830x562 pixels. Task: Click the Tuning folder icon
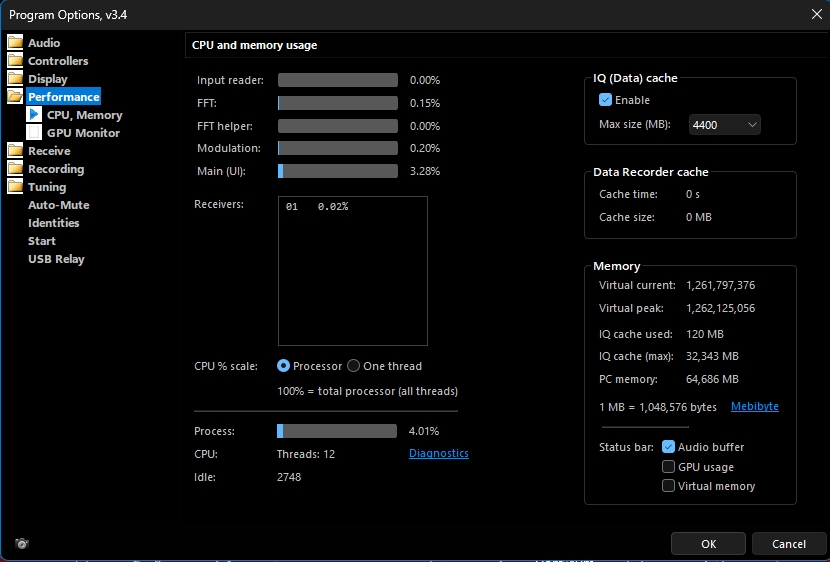tap(15, 187)
